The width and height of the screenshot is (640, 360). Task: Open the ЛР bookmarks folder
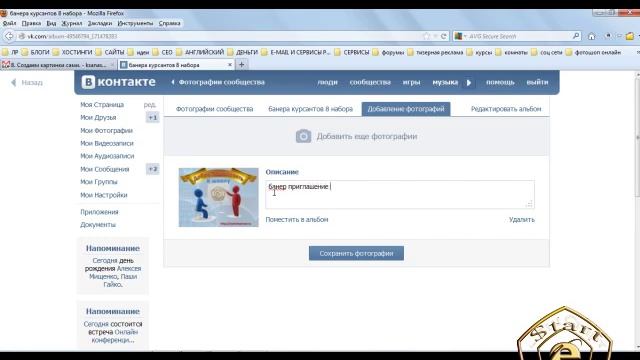11,52
